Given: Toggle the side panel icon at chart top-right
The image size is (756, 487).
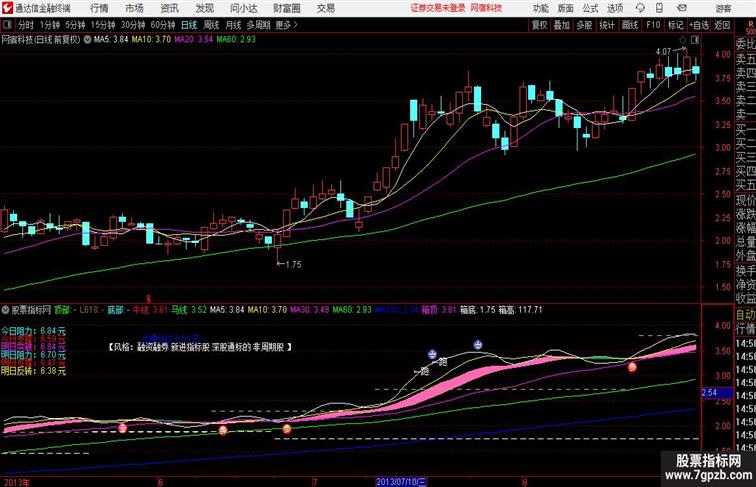Looking at the screenshot, I should click(695, 40).
